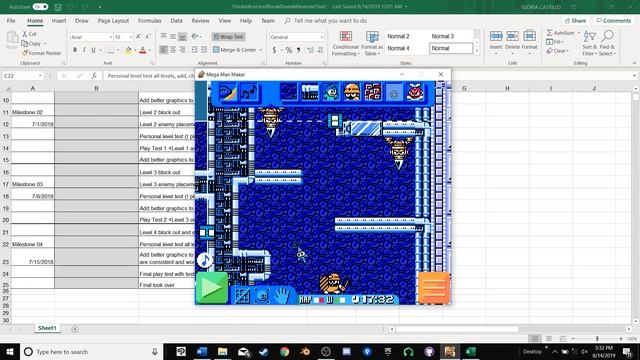Click the Accounting dollar format button
Image resolution: width=640 pixels, height=360 pixels.
pos(274,50)
